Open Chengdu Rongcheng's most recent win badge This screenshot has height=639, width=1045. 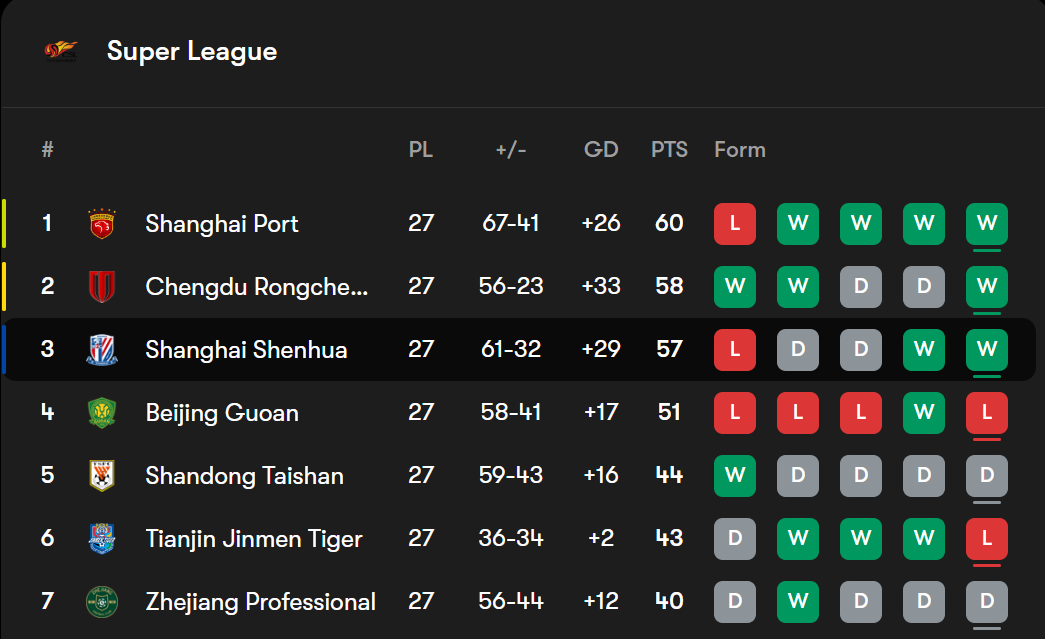[x=987, y=287]
